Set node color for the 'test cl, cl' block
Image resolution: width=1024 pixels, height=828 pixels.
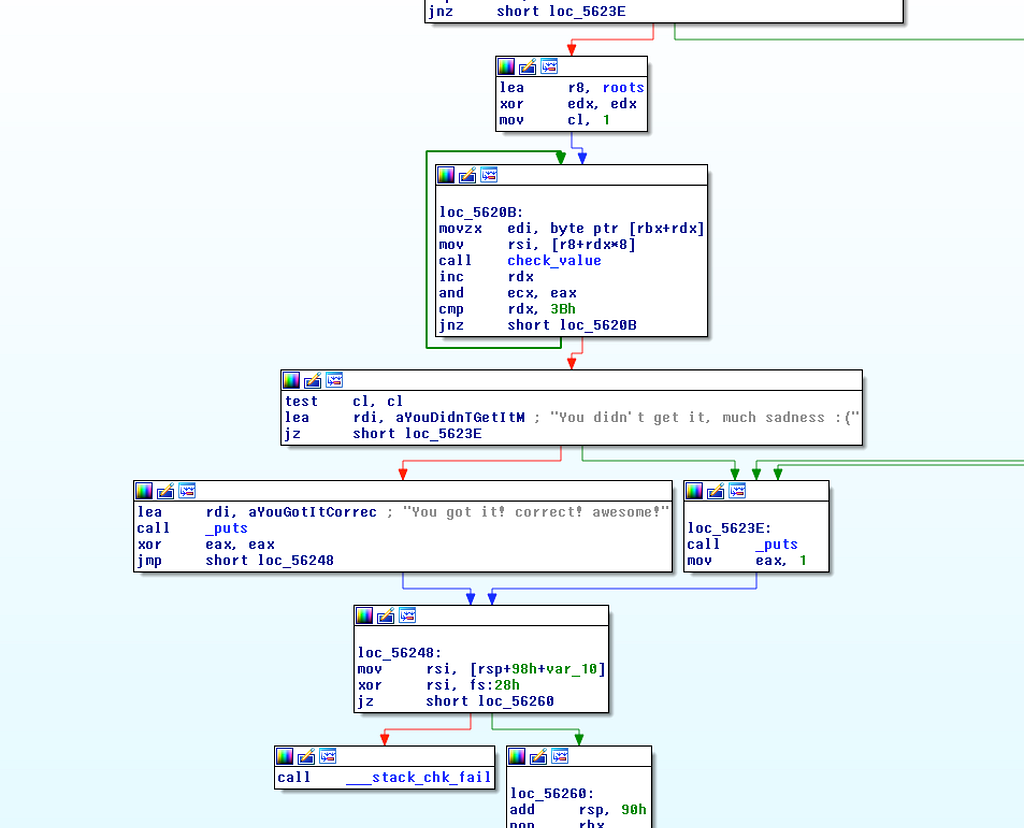tap(291, 381)
